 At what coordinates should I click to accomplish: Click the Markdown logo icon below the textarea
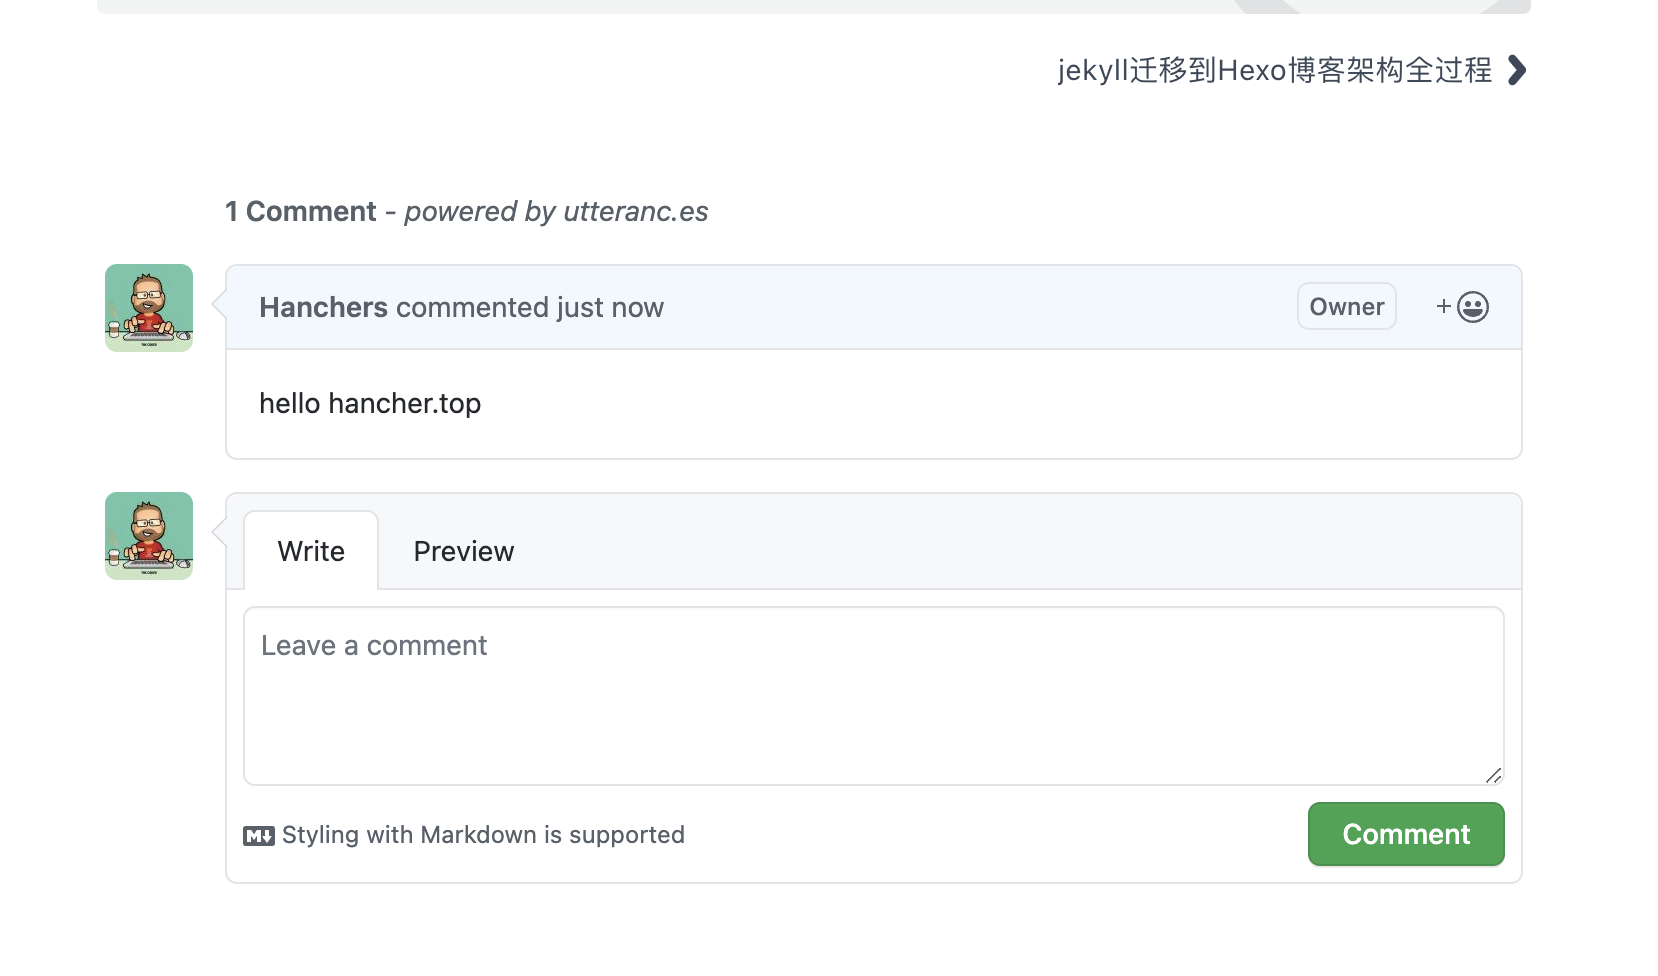258,836
